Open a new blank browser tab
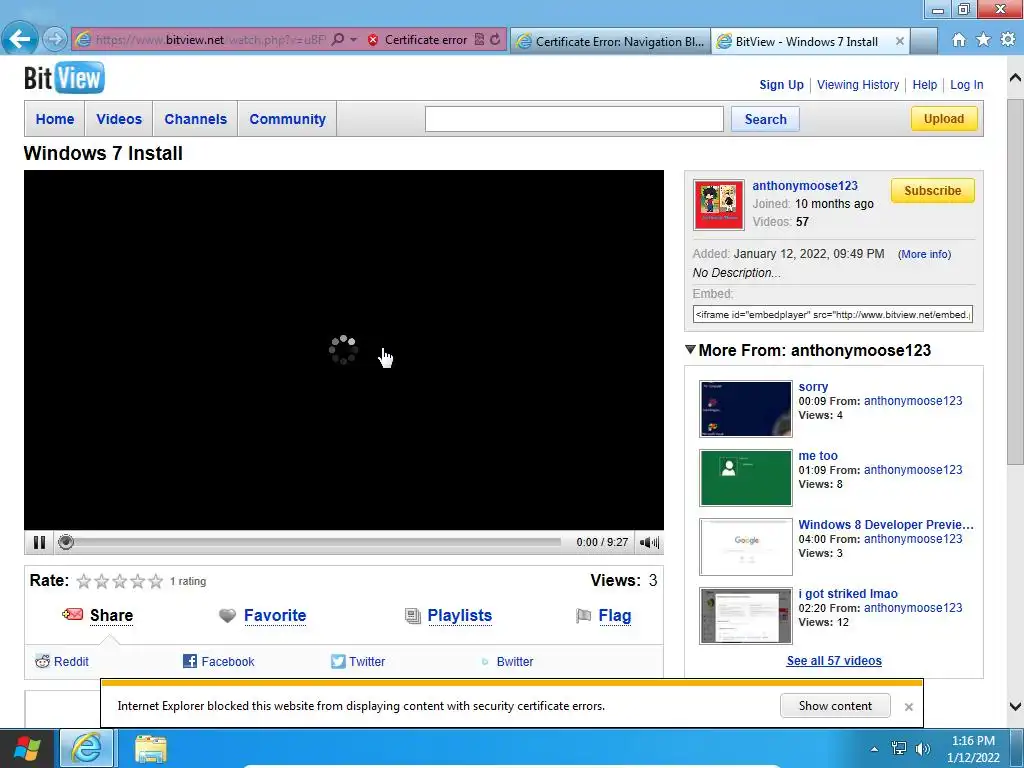The width and height of the screenshot is (1024, 768). pyautogui.click(x=923, y=41)
